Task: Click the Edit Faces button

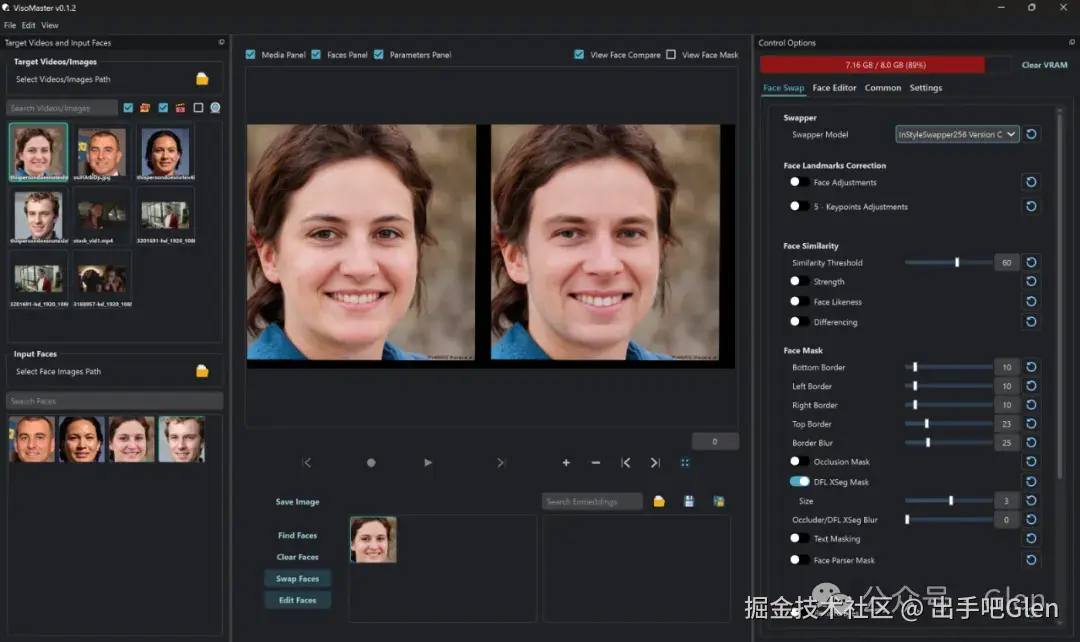Action: click(298, 600)
